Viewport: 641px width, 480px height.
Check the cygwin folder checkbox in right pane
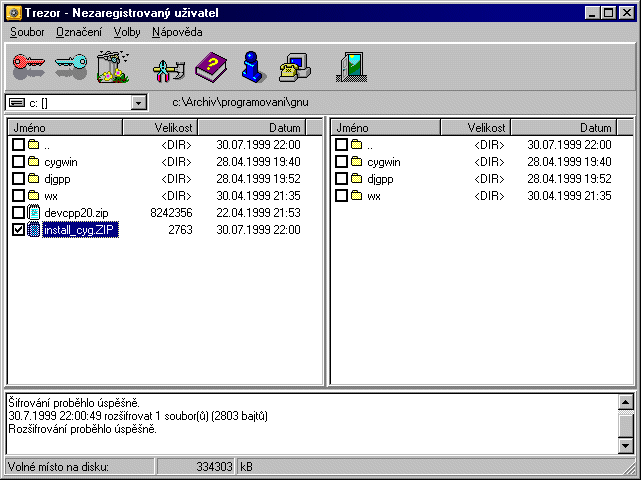point(342,162)
